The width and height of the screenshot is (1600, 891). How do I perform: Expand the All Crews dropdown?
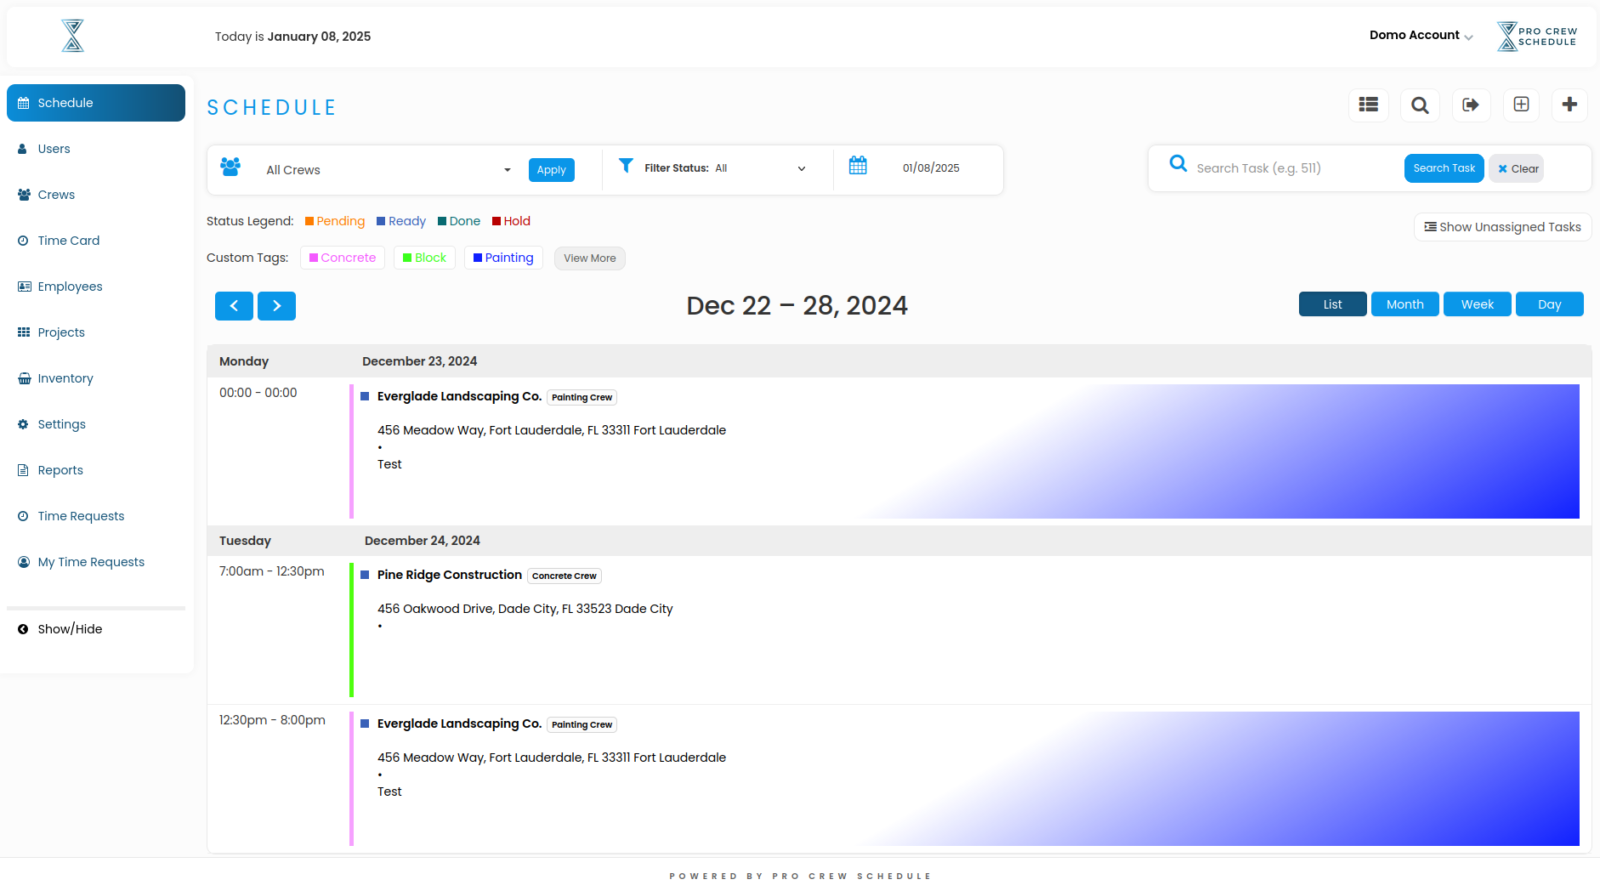(x=388, y=170)
